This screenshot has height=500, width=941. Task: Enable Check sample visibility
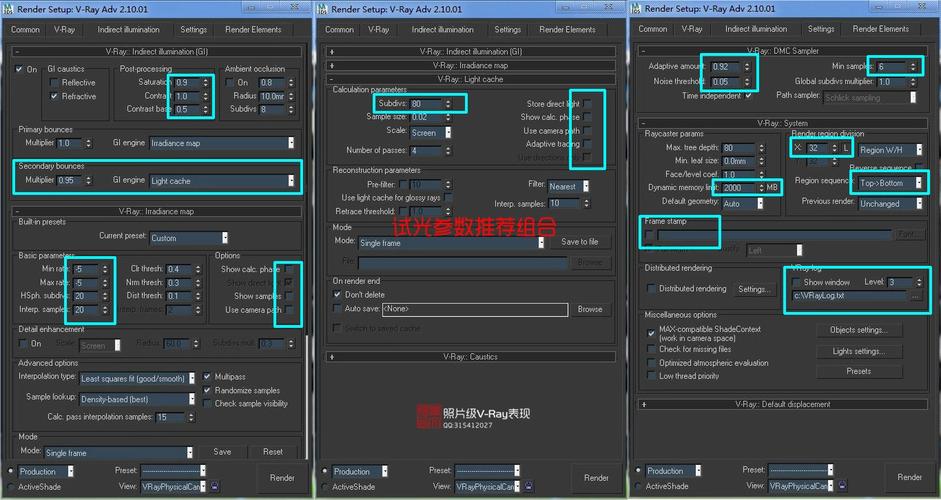point(207,403)
